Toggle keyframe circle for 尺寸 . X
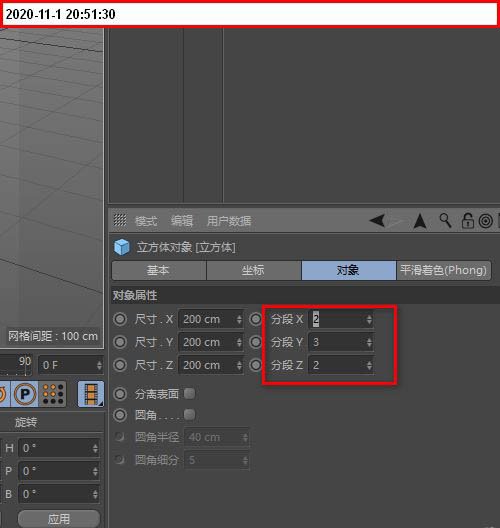 tap(120, 319)
